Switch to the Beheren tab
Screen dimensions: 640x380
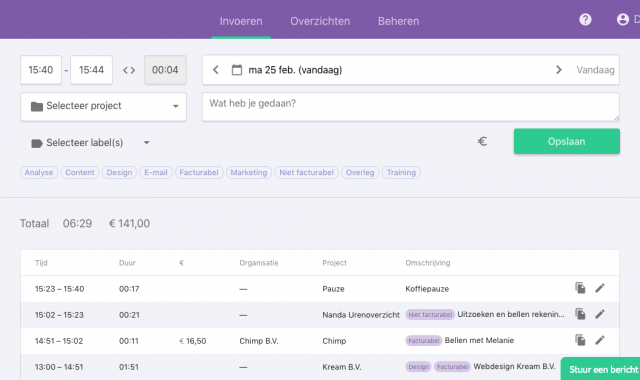tap(398, 21)
